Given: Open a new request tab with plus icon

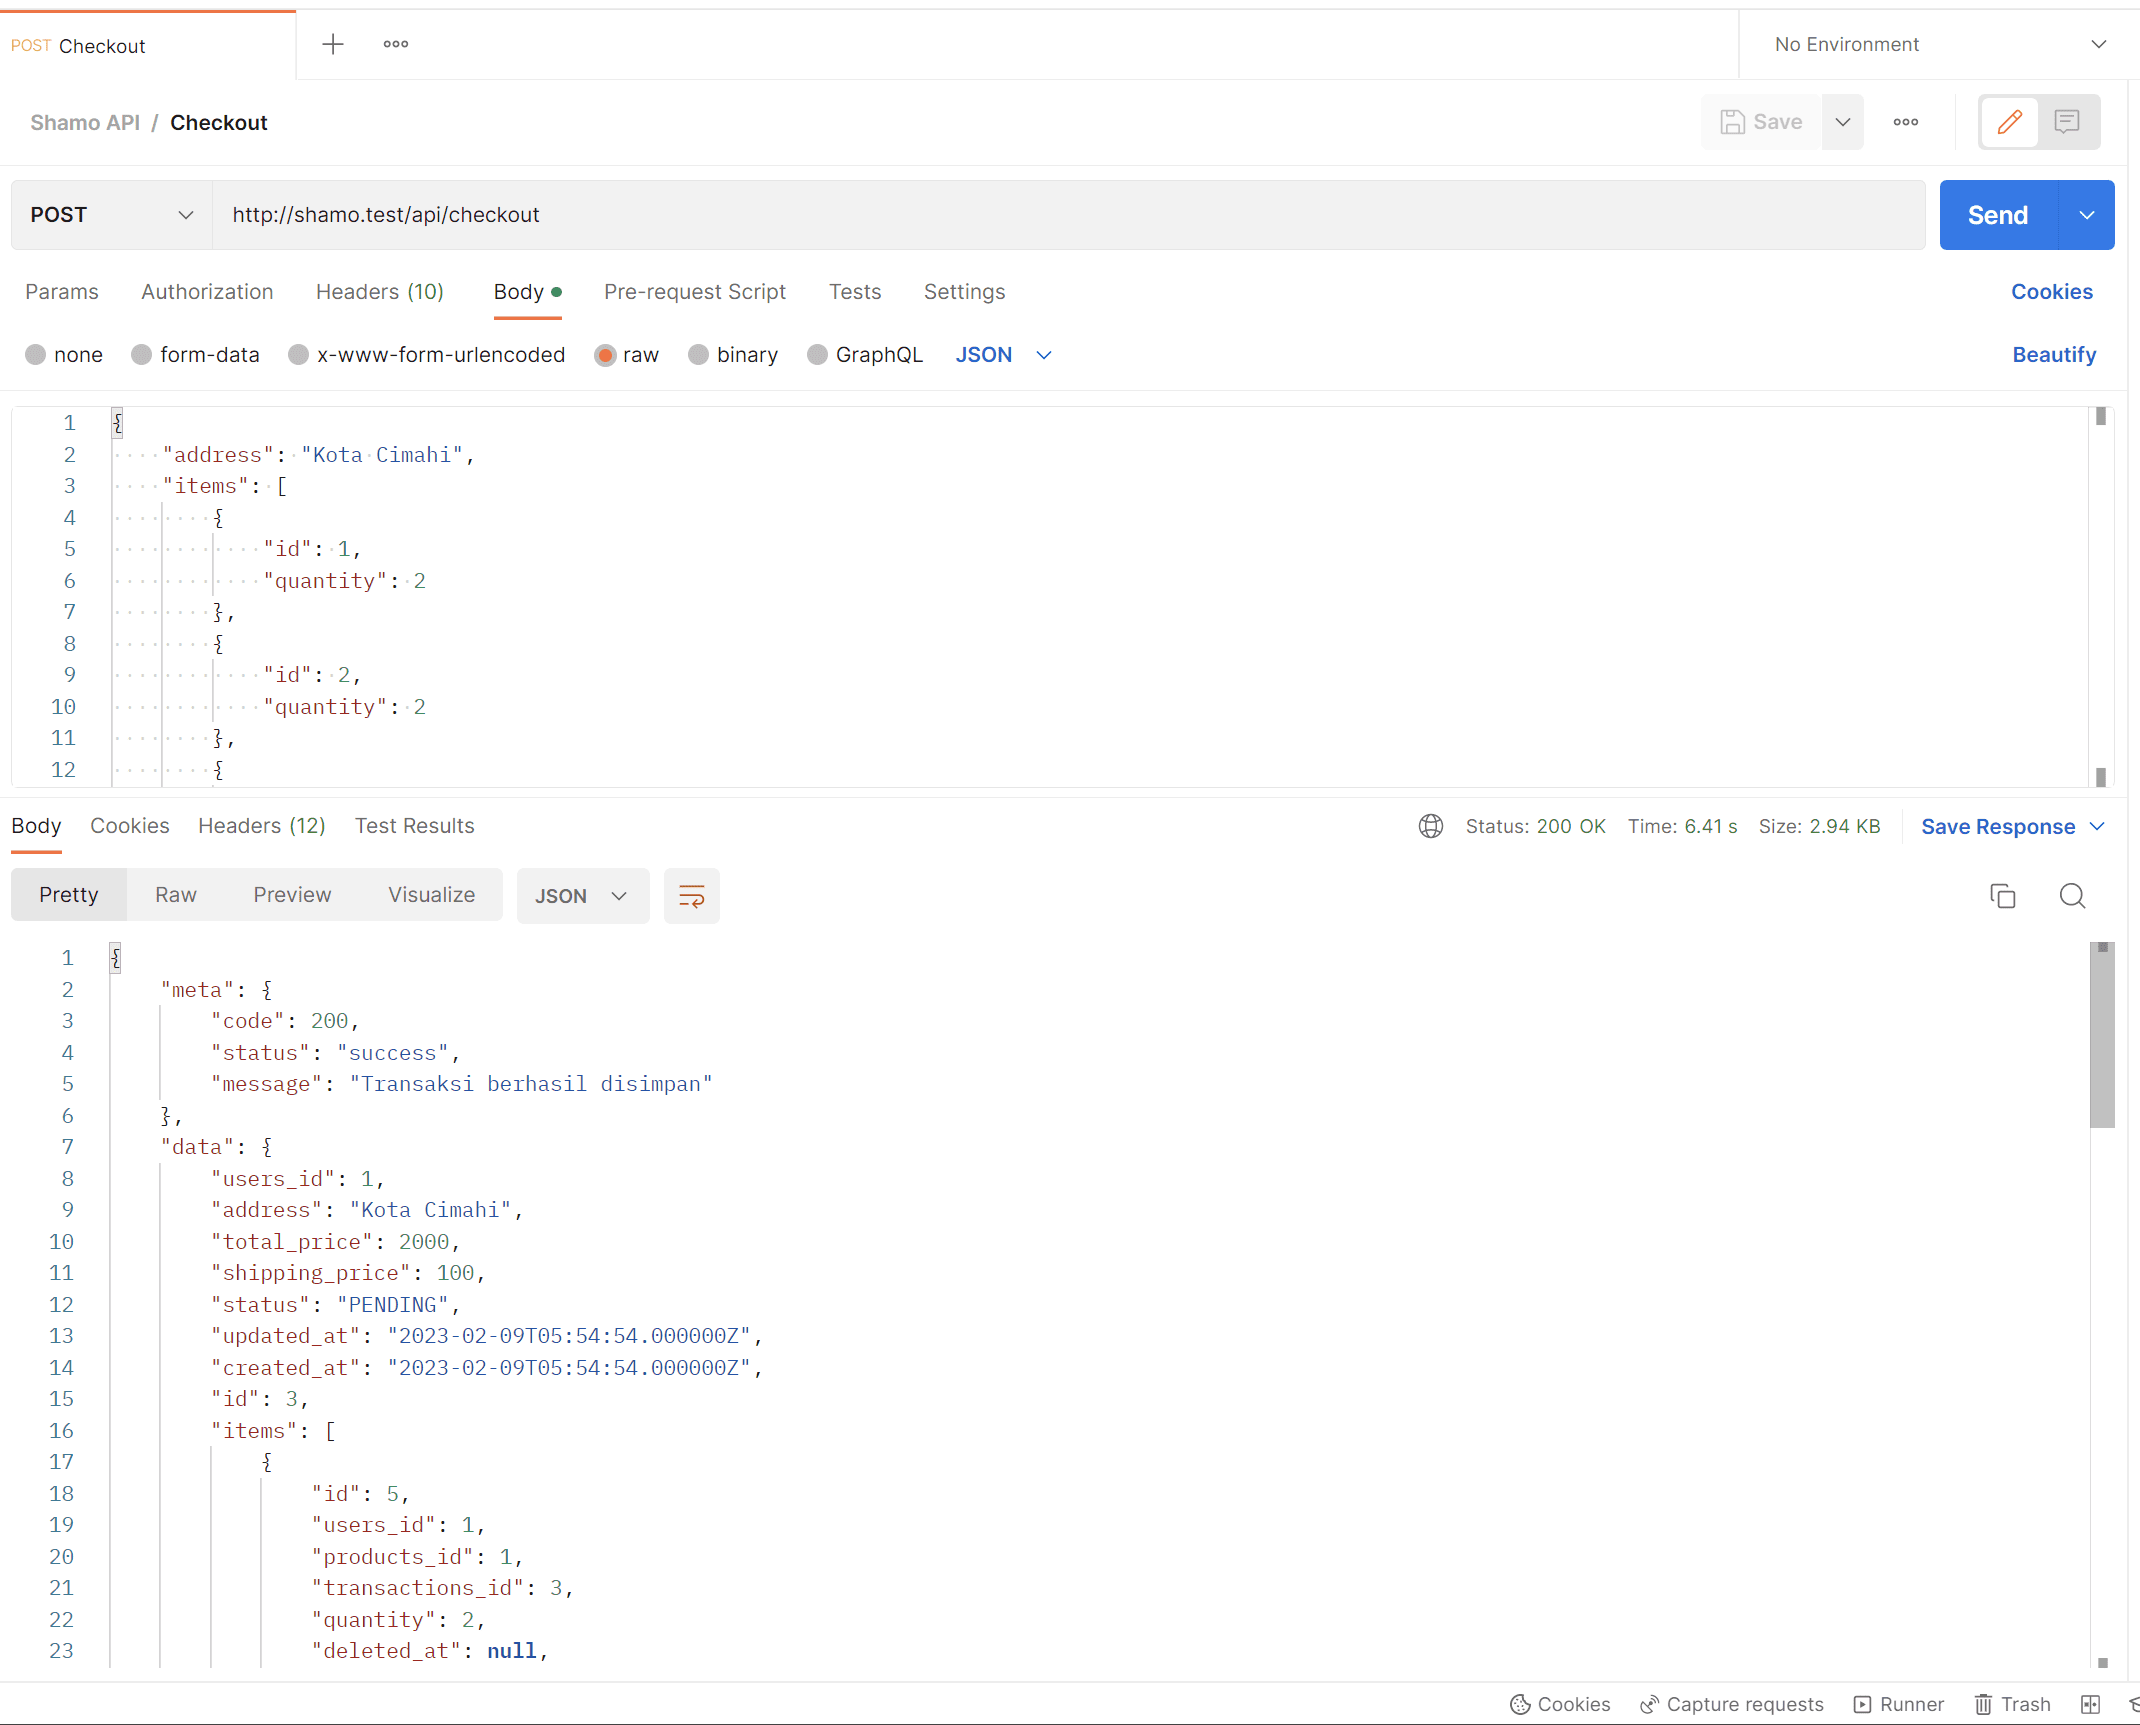Looking at the screenshot, I should (333, 44).
